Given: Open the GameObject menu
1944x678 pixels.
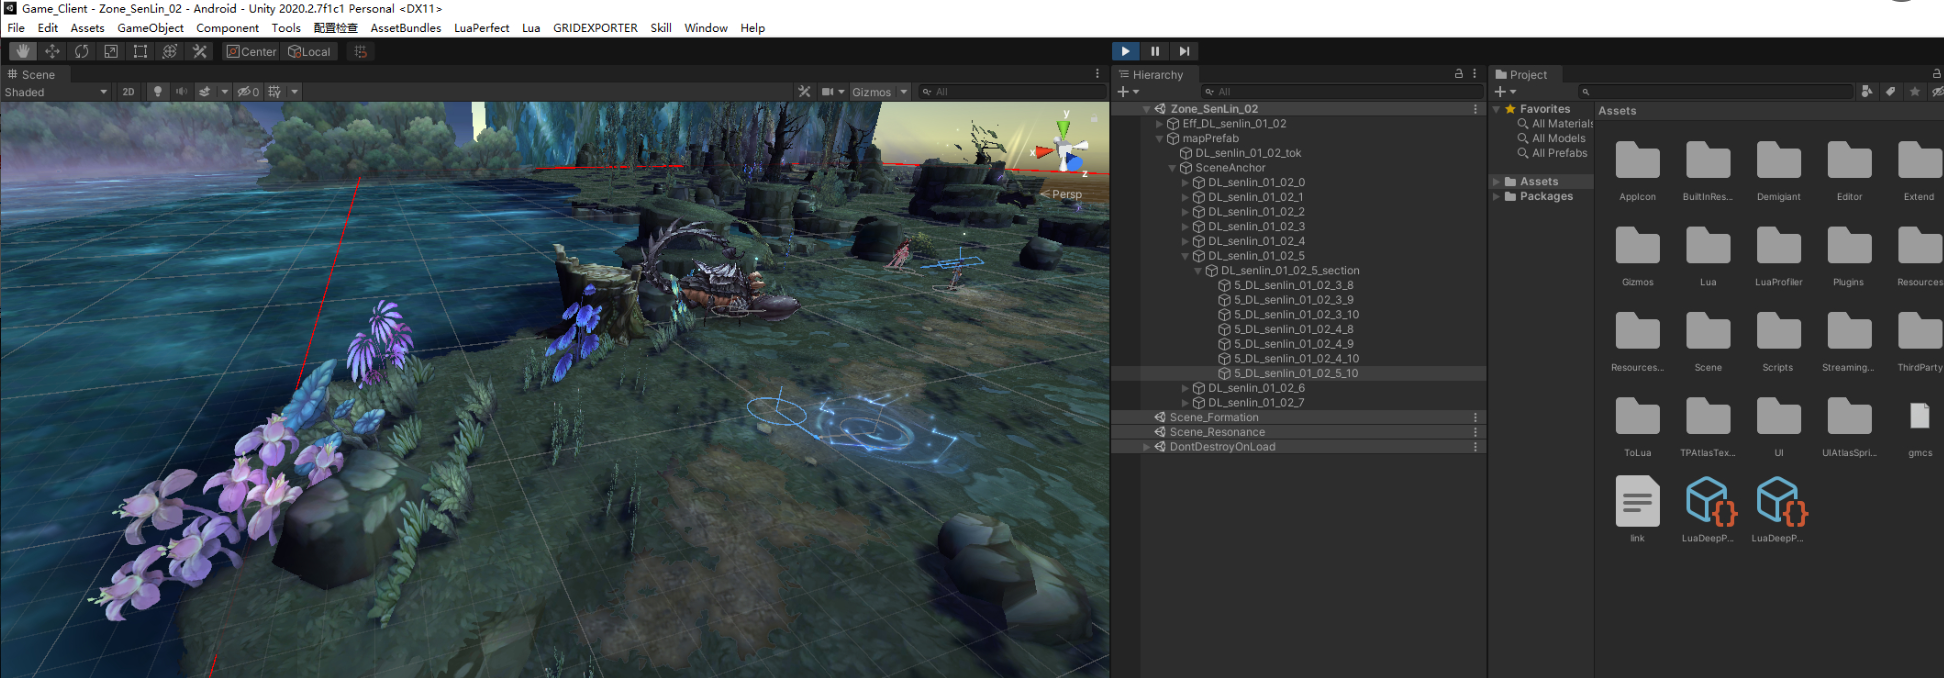Looking at the screenshot, I should (x=150, y=28).
